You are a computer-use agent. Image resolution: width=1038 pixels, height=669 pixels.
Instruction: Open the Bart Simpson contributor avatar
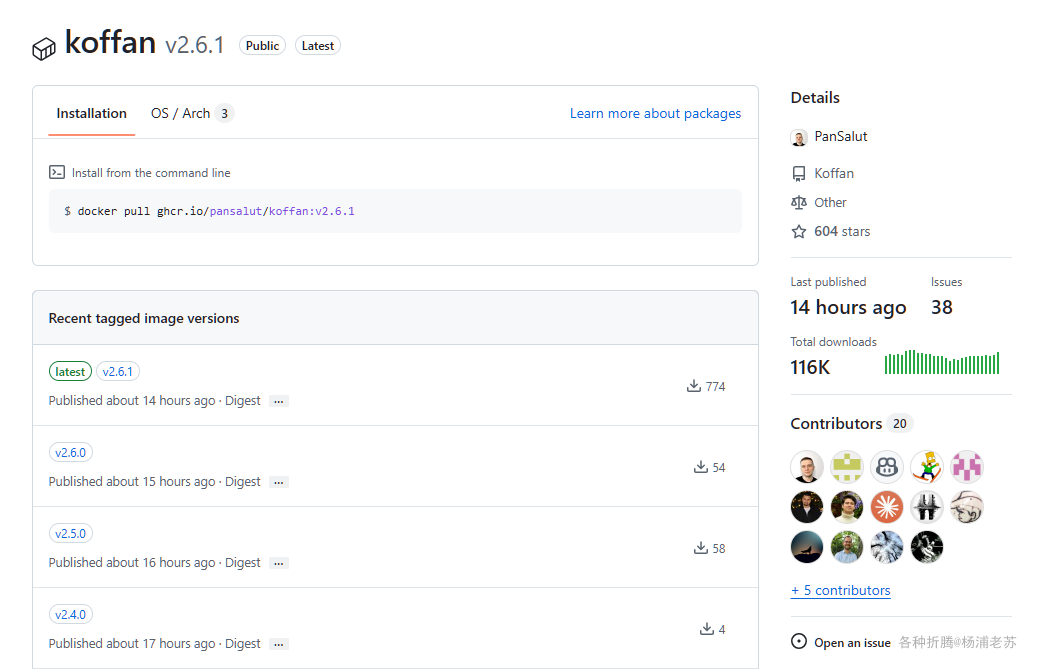(927, 467)
